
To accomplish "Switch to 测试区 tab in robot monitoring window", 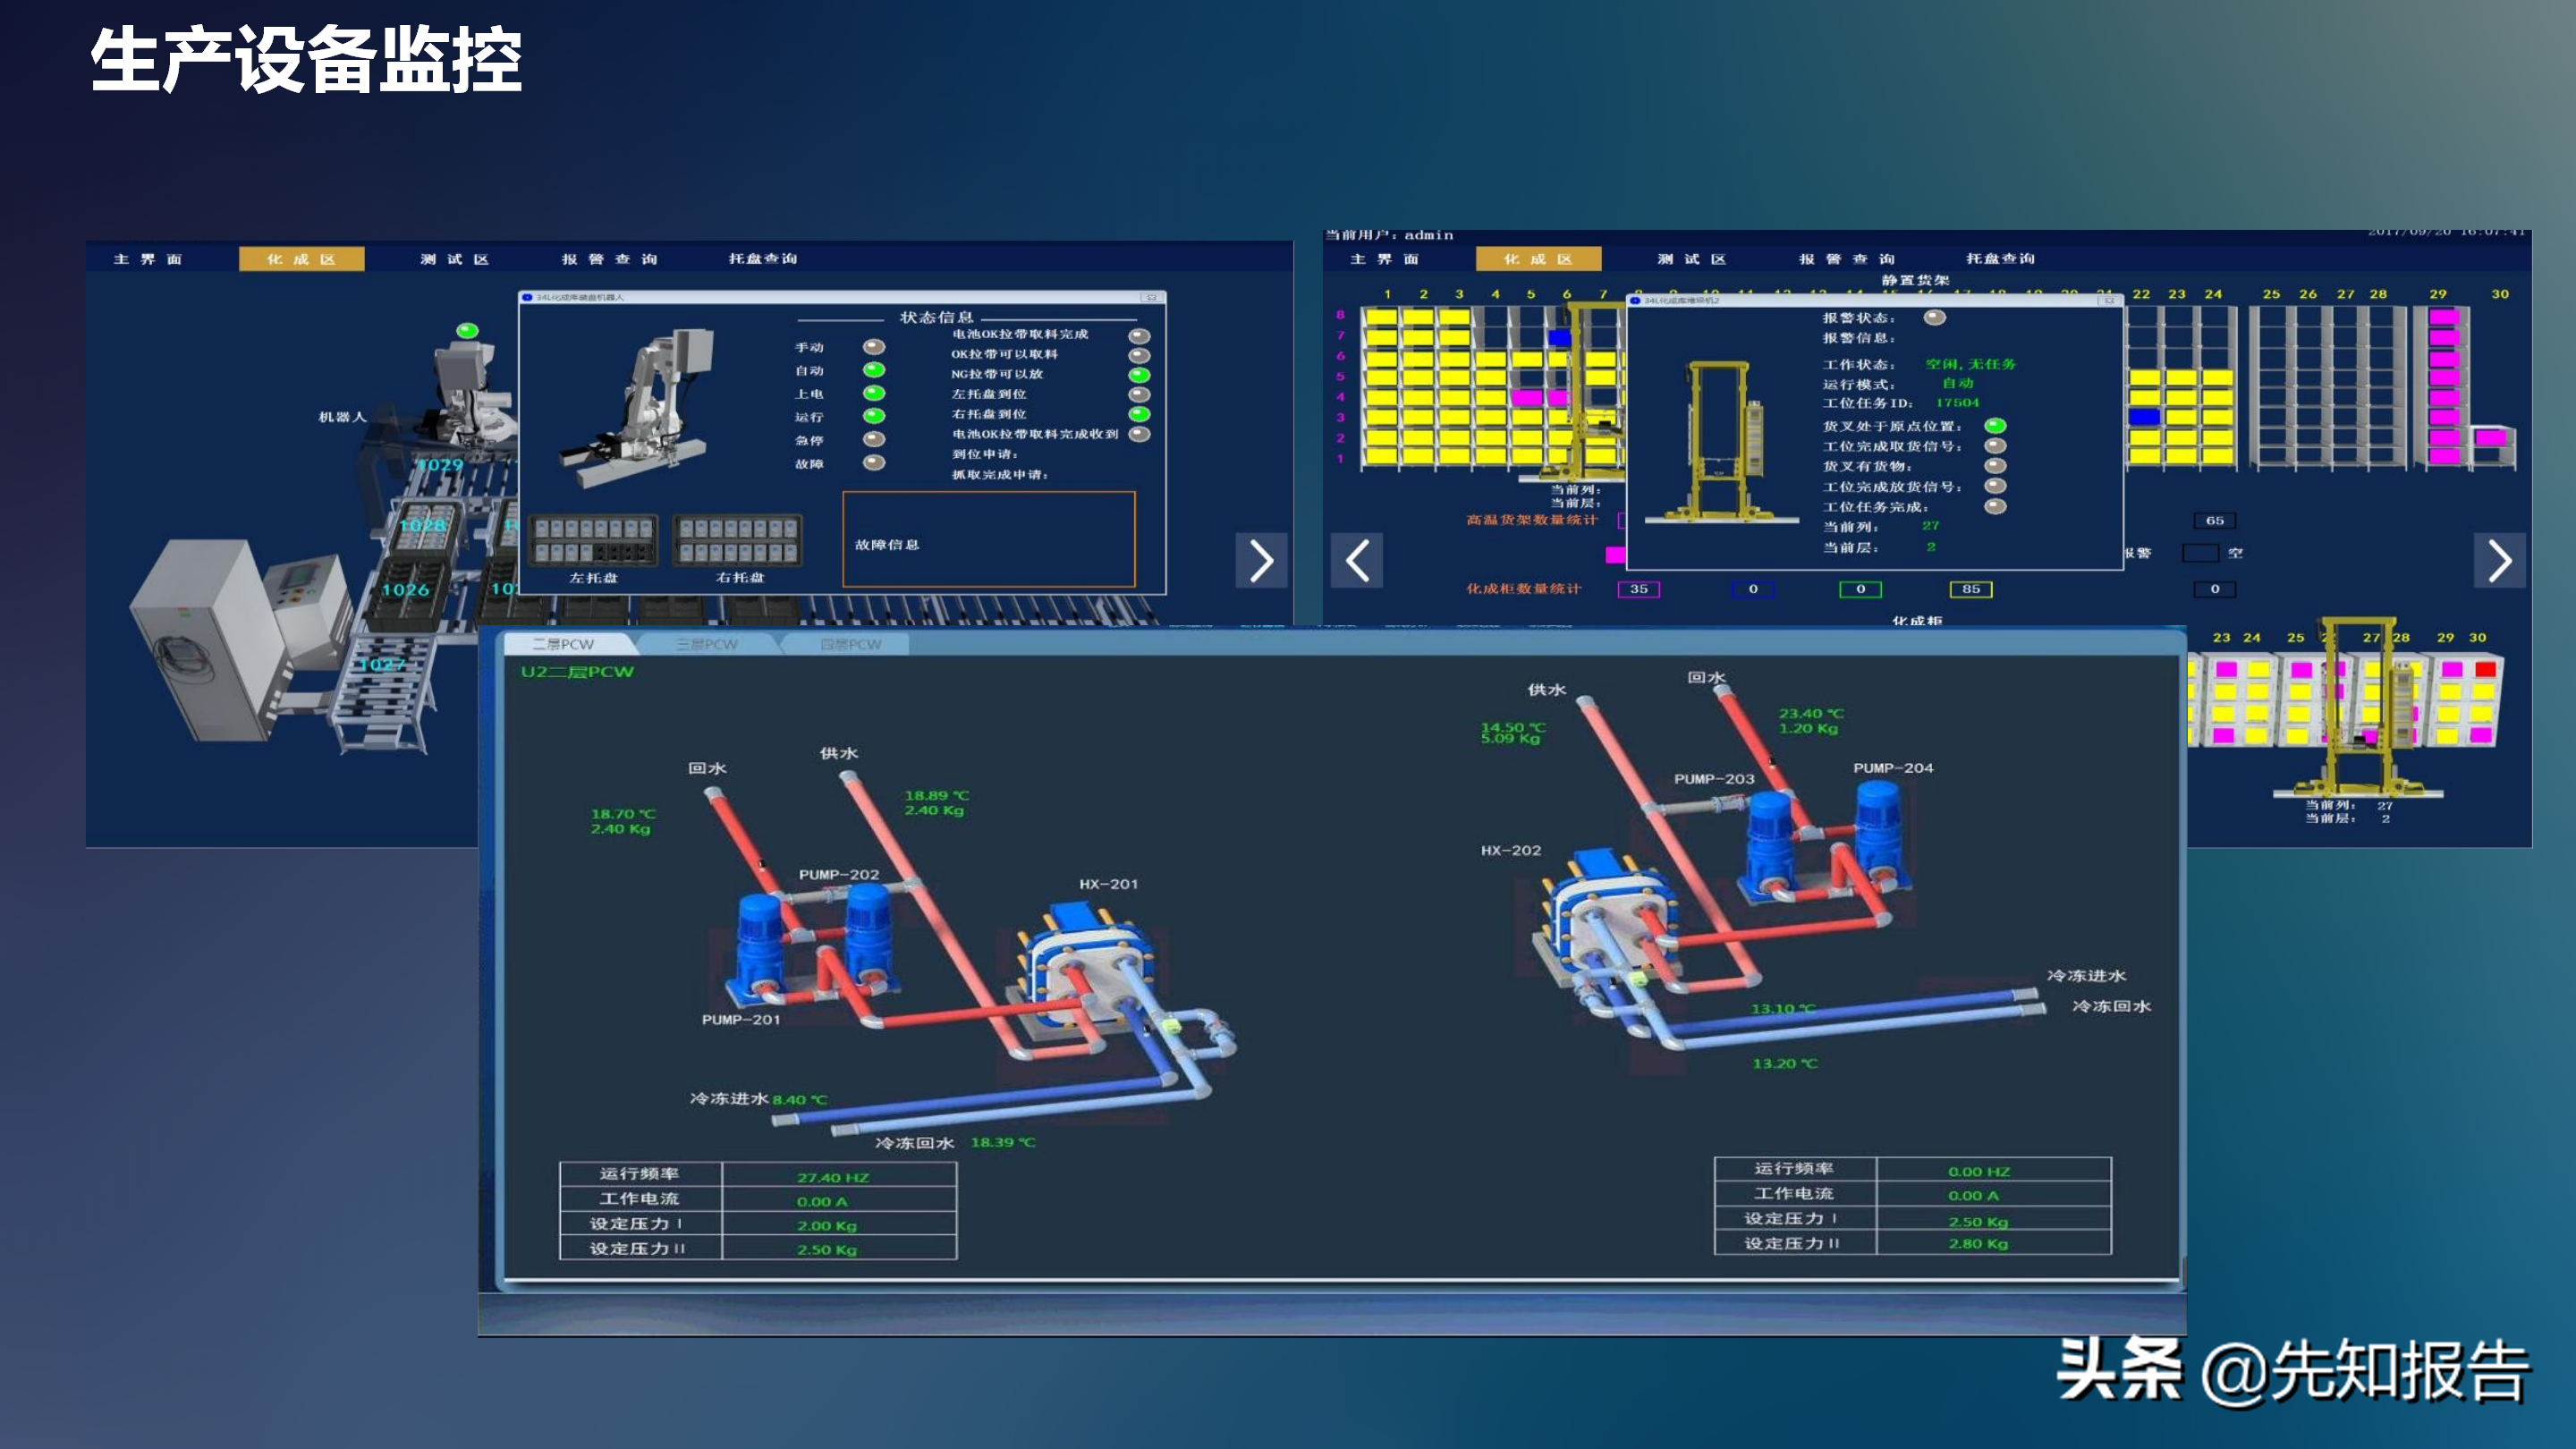I will point(455,259).
